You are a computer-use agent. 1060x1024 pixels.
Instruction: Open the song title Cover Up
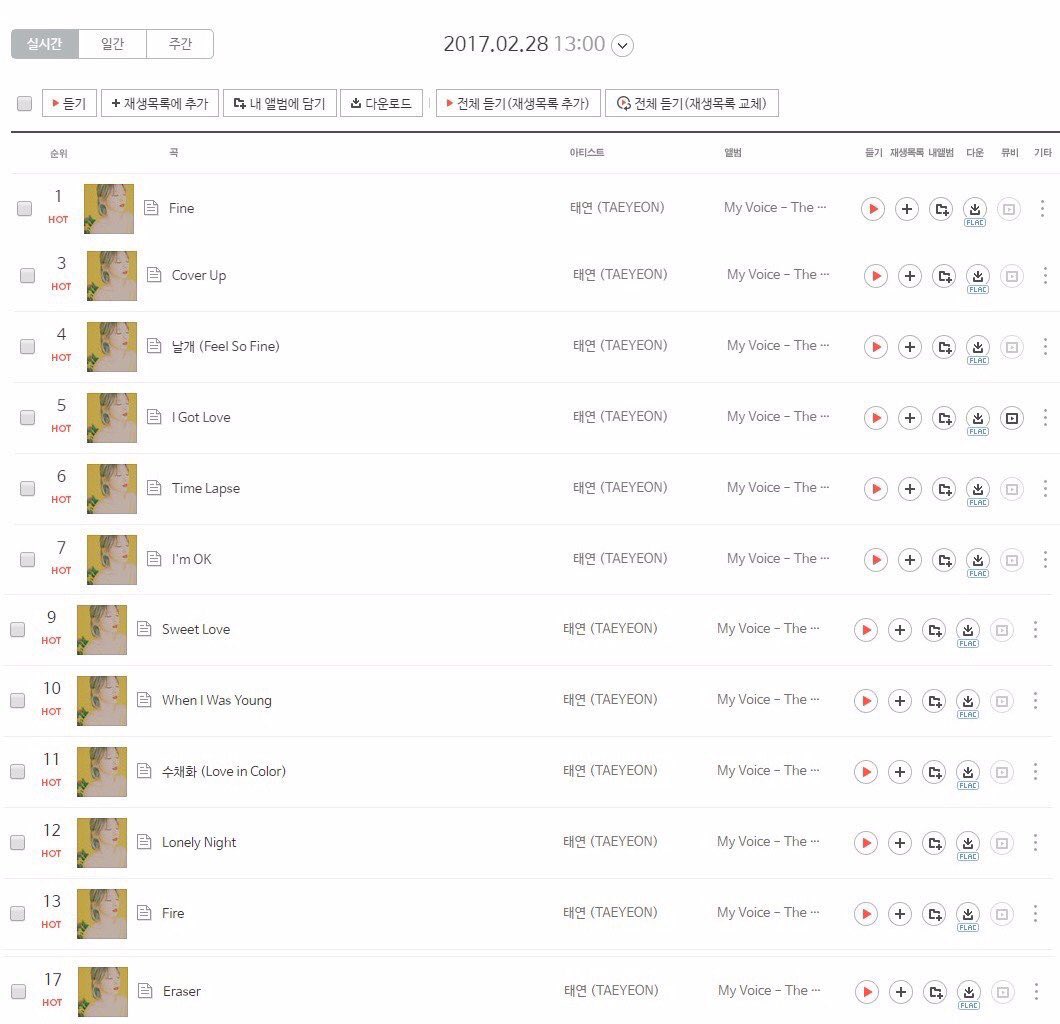tap(199, 275)
